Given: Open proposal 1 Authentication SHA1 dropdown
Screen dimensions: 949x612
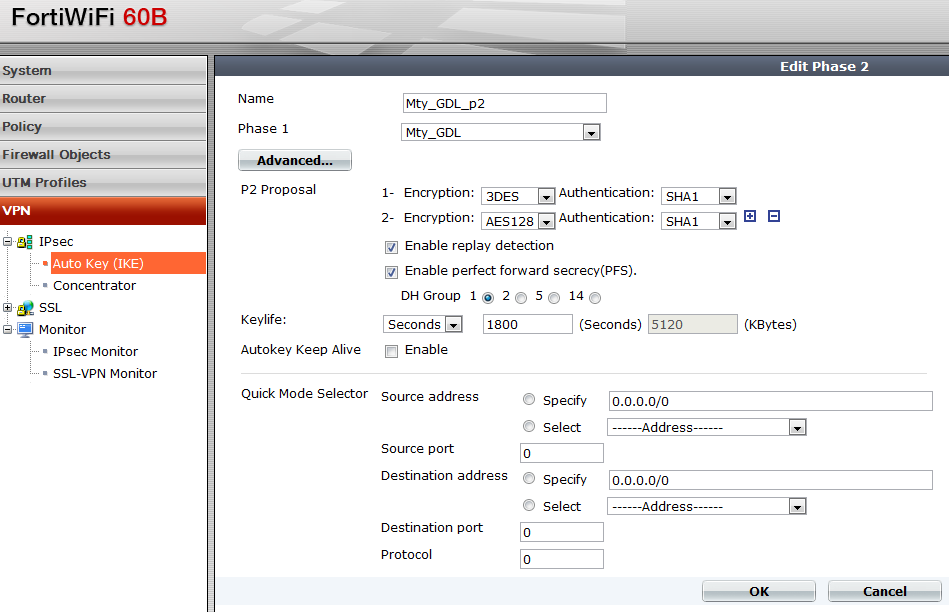Looking at the screenshot, I should coord(698,196).
